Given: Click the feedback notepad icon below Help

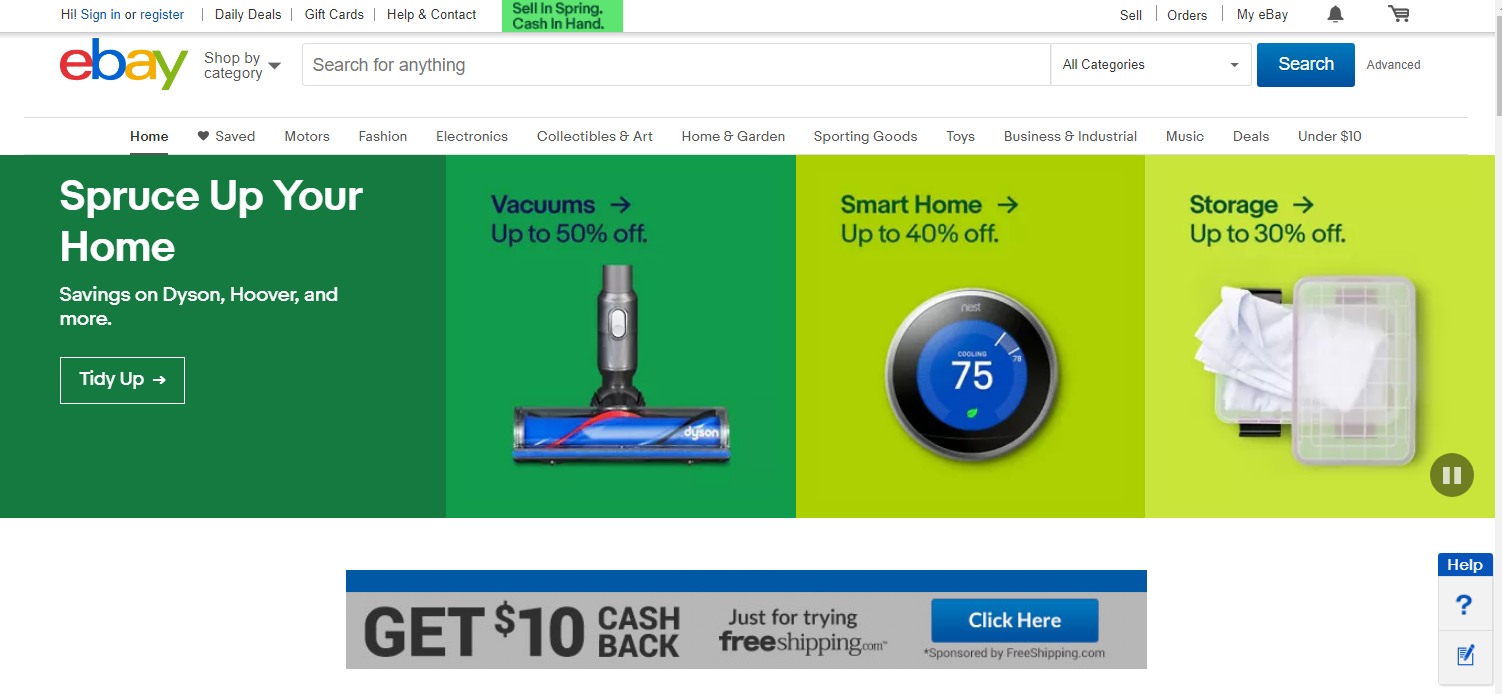Looking at the screenshot, I should click(x=1465, y=656).
